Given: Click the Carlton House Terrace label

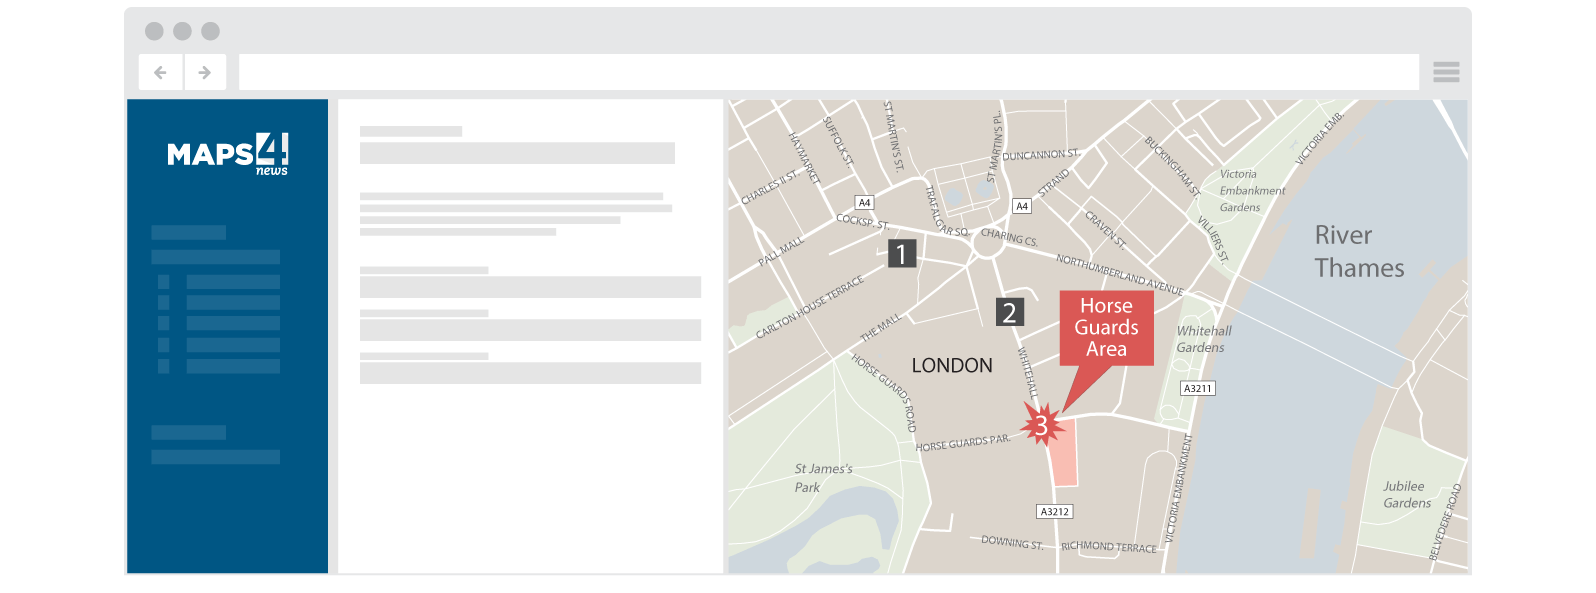Looking at the screenshot, I should 810,307.
